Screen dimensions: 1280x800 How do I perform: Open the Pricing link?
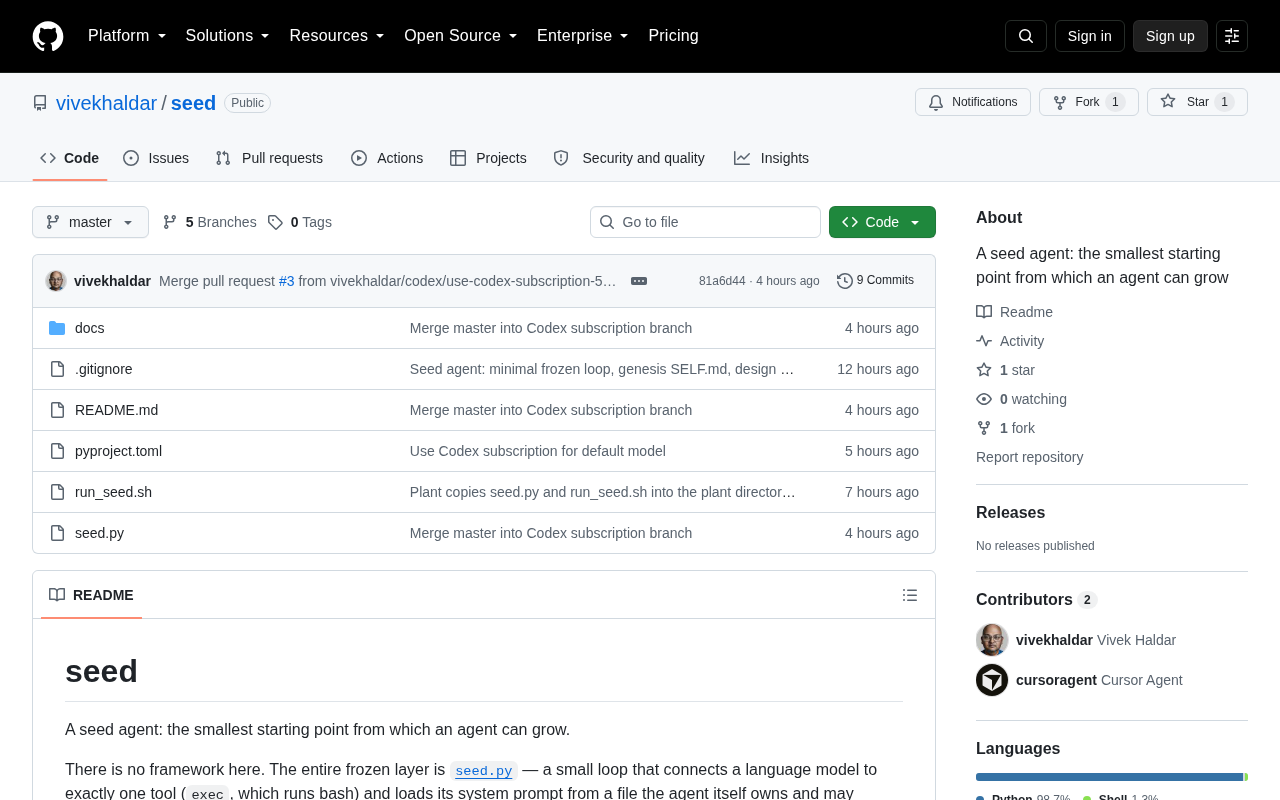pos(674,36)
